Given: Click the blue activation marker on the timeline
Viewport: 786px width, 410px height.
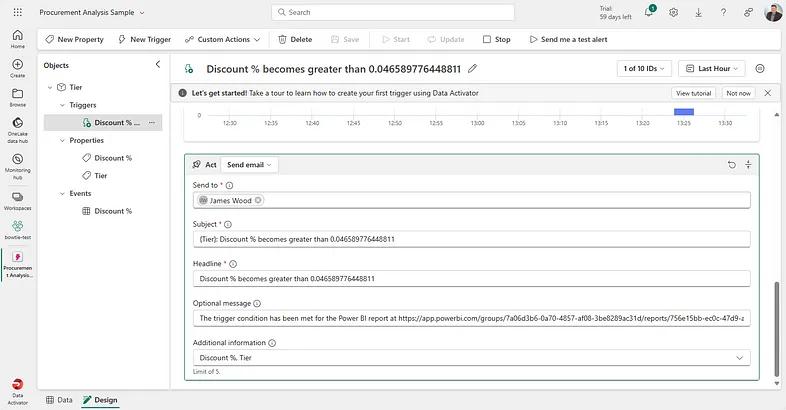Looking at the screenshot, I should pos(684,112).
